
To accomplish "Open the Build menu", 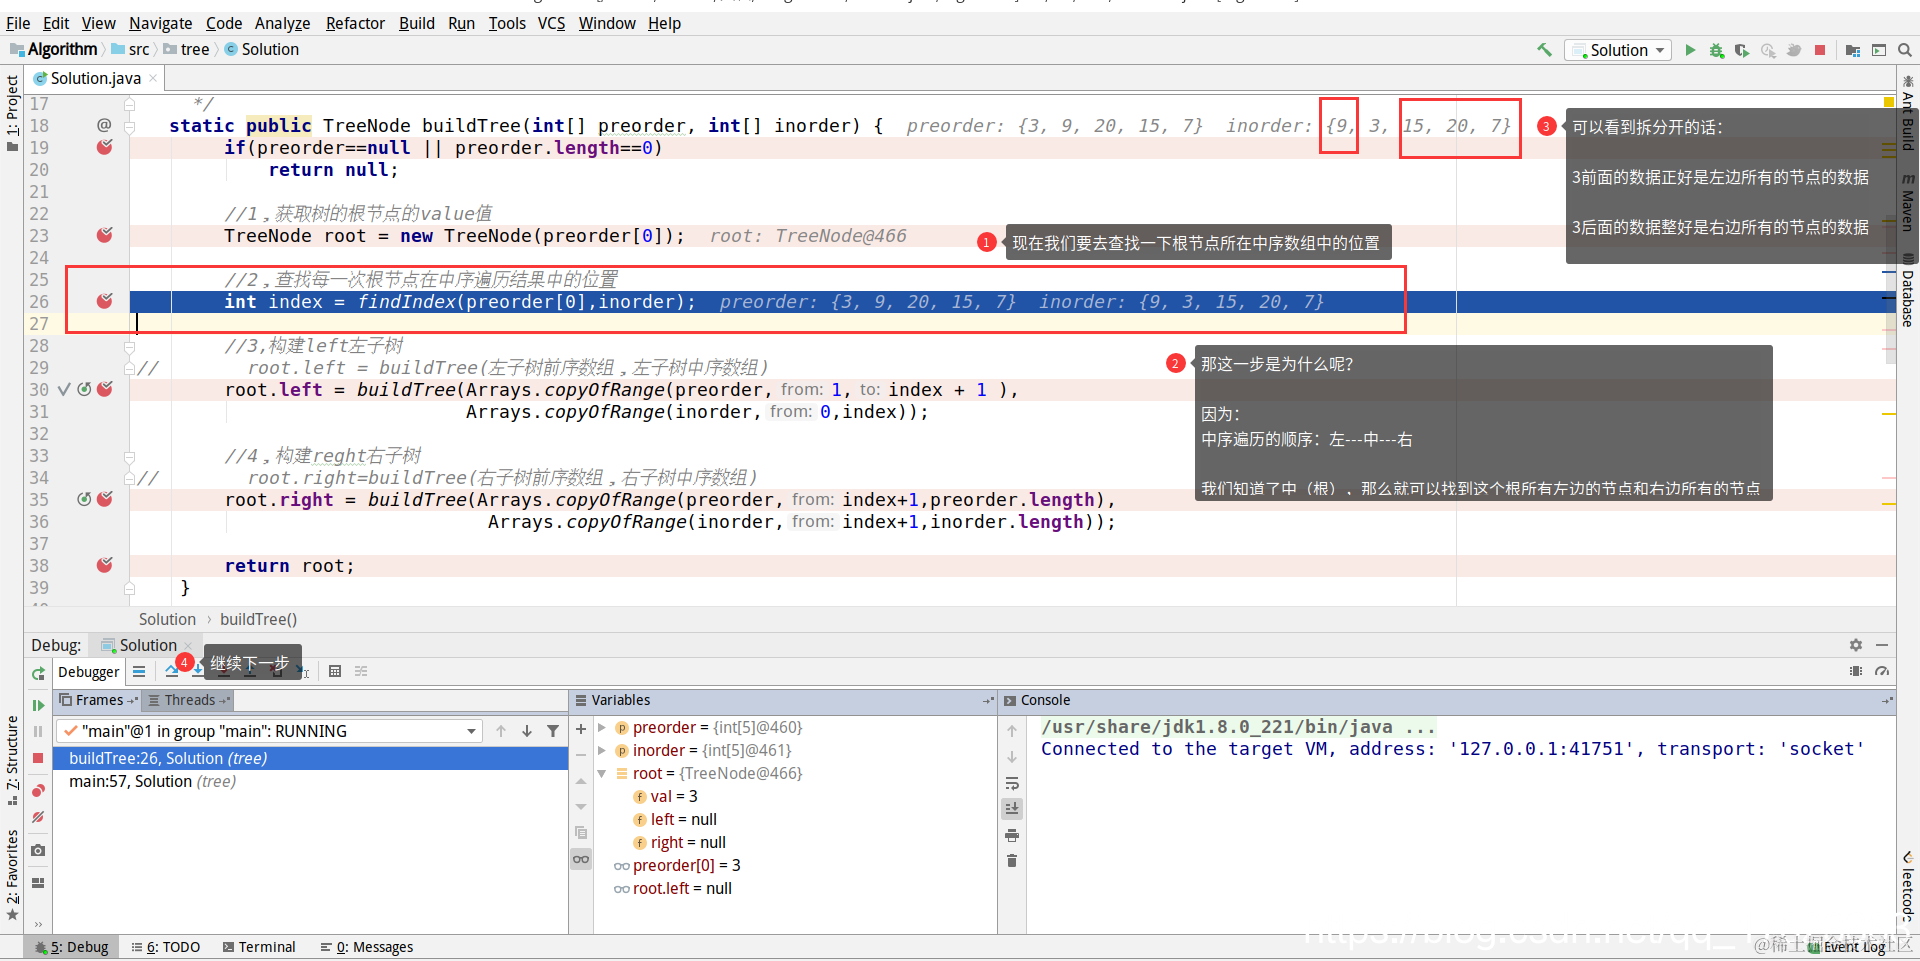I will (x=416, y=23).
